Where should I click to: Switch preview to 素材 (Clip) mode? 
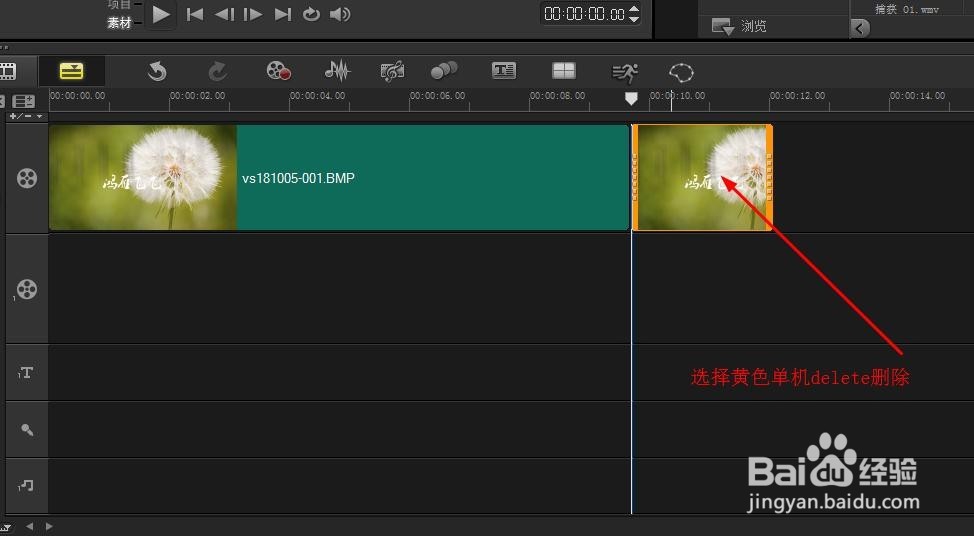pos(119,22)
